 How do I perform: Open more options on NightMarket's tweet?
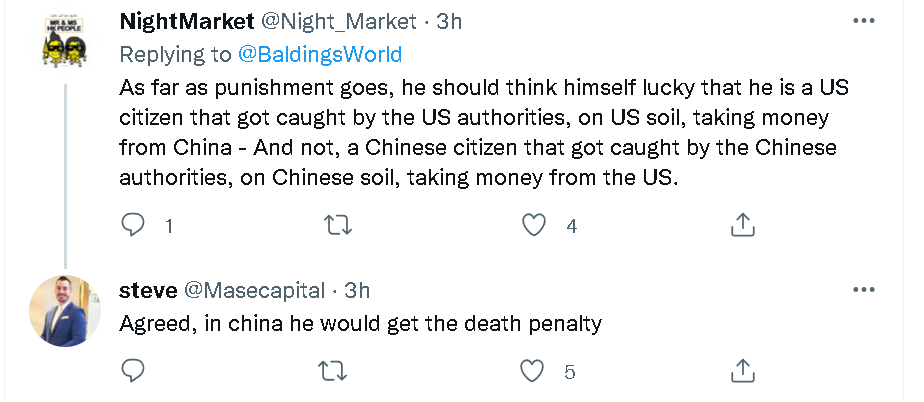point(864,21)
